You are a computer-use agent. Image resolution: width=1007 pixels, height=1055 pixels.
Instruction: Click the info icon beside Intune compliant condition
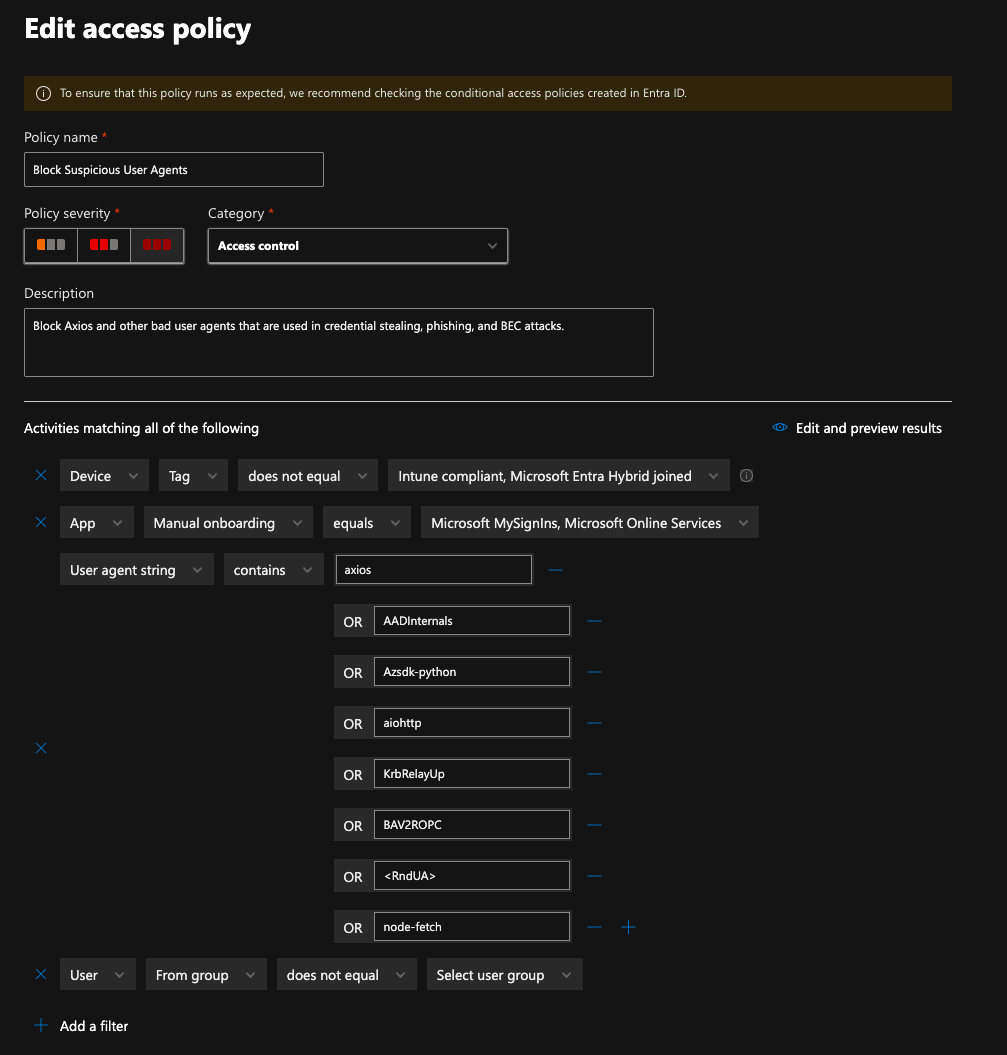pos(746,475)
